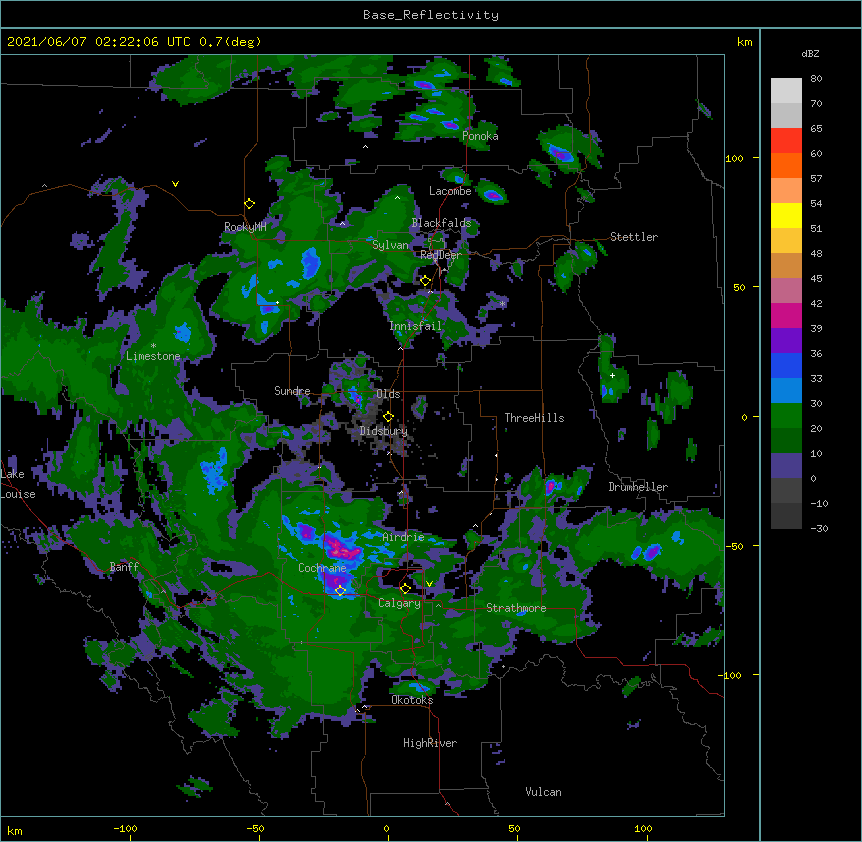Click the Sundre town label

click(292, 391)
